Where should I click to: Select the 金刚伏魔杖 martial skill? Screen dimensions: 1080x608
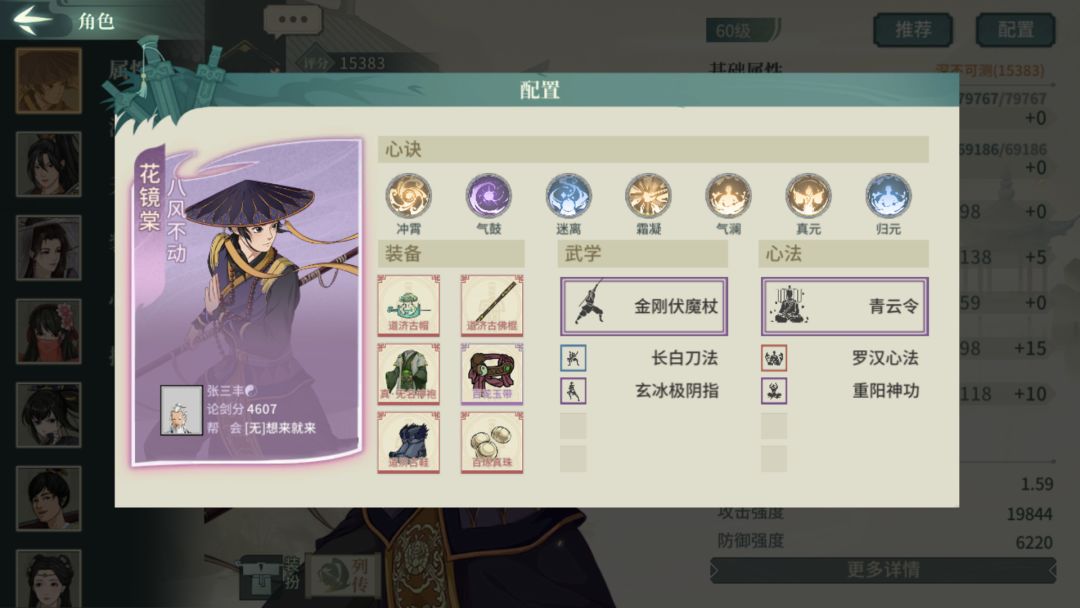tap(644, 306)
